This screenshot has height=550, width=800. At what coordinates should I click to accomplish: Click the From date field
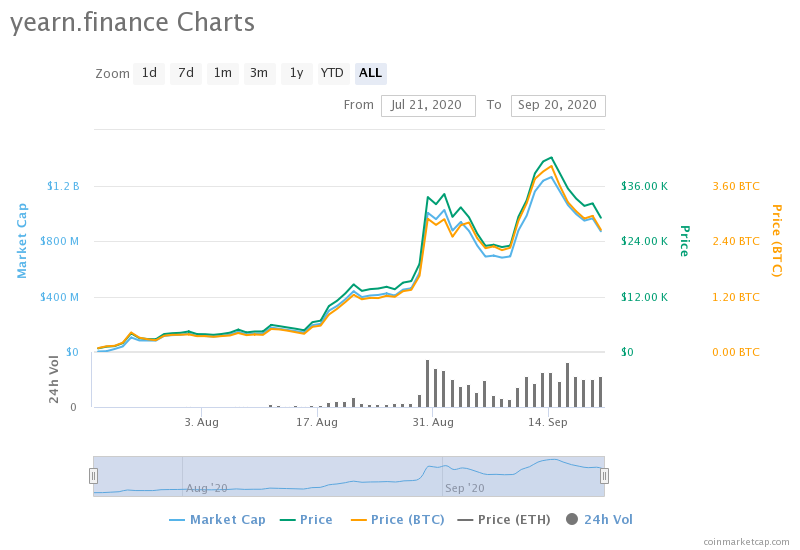(428, 106)
